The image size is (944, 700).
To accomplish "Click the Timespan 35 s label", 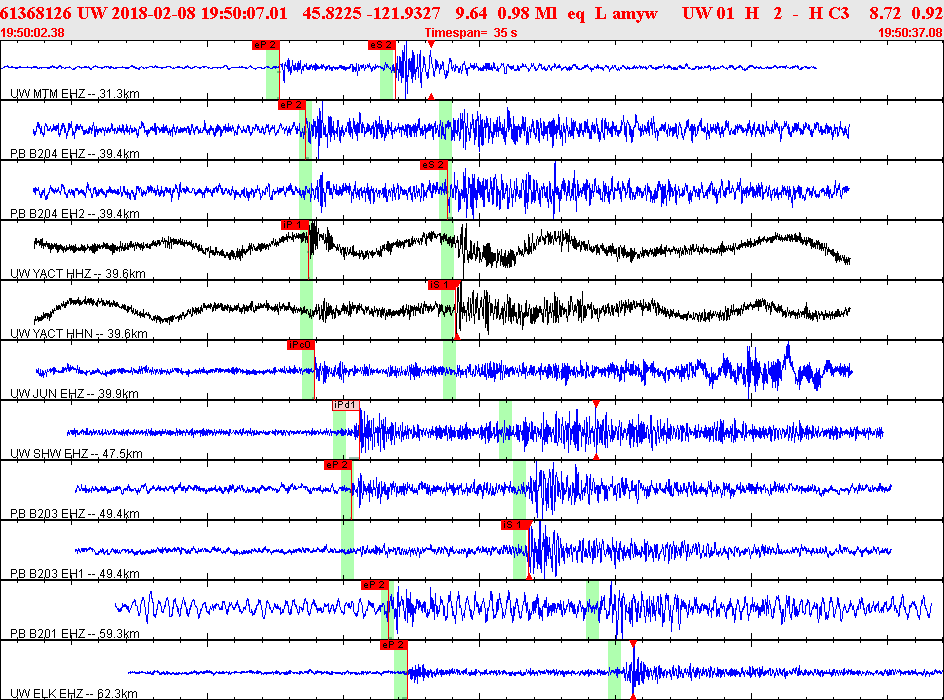I will (471, 33).
